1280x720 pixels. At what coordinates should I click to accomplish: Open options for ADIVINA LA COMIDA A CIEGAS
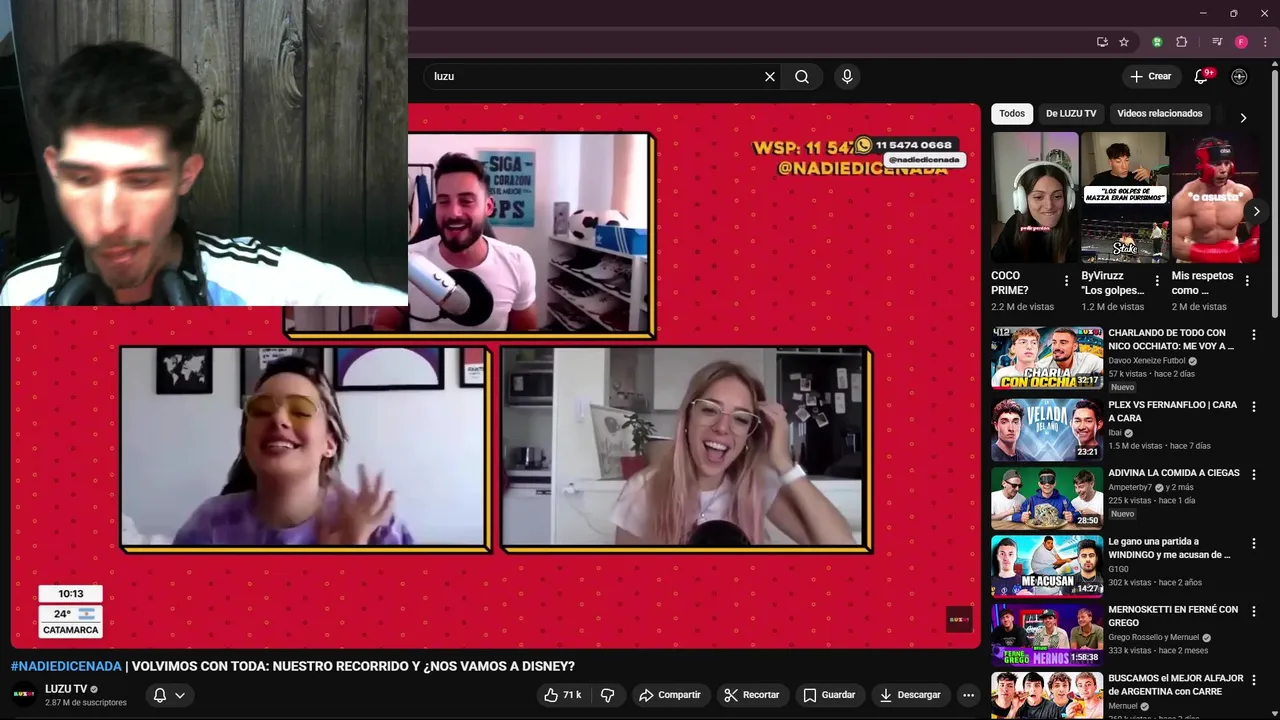(x=1253, y=475)
